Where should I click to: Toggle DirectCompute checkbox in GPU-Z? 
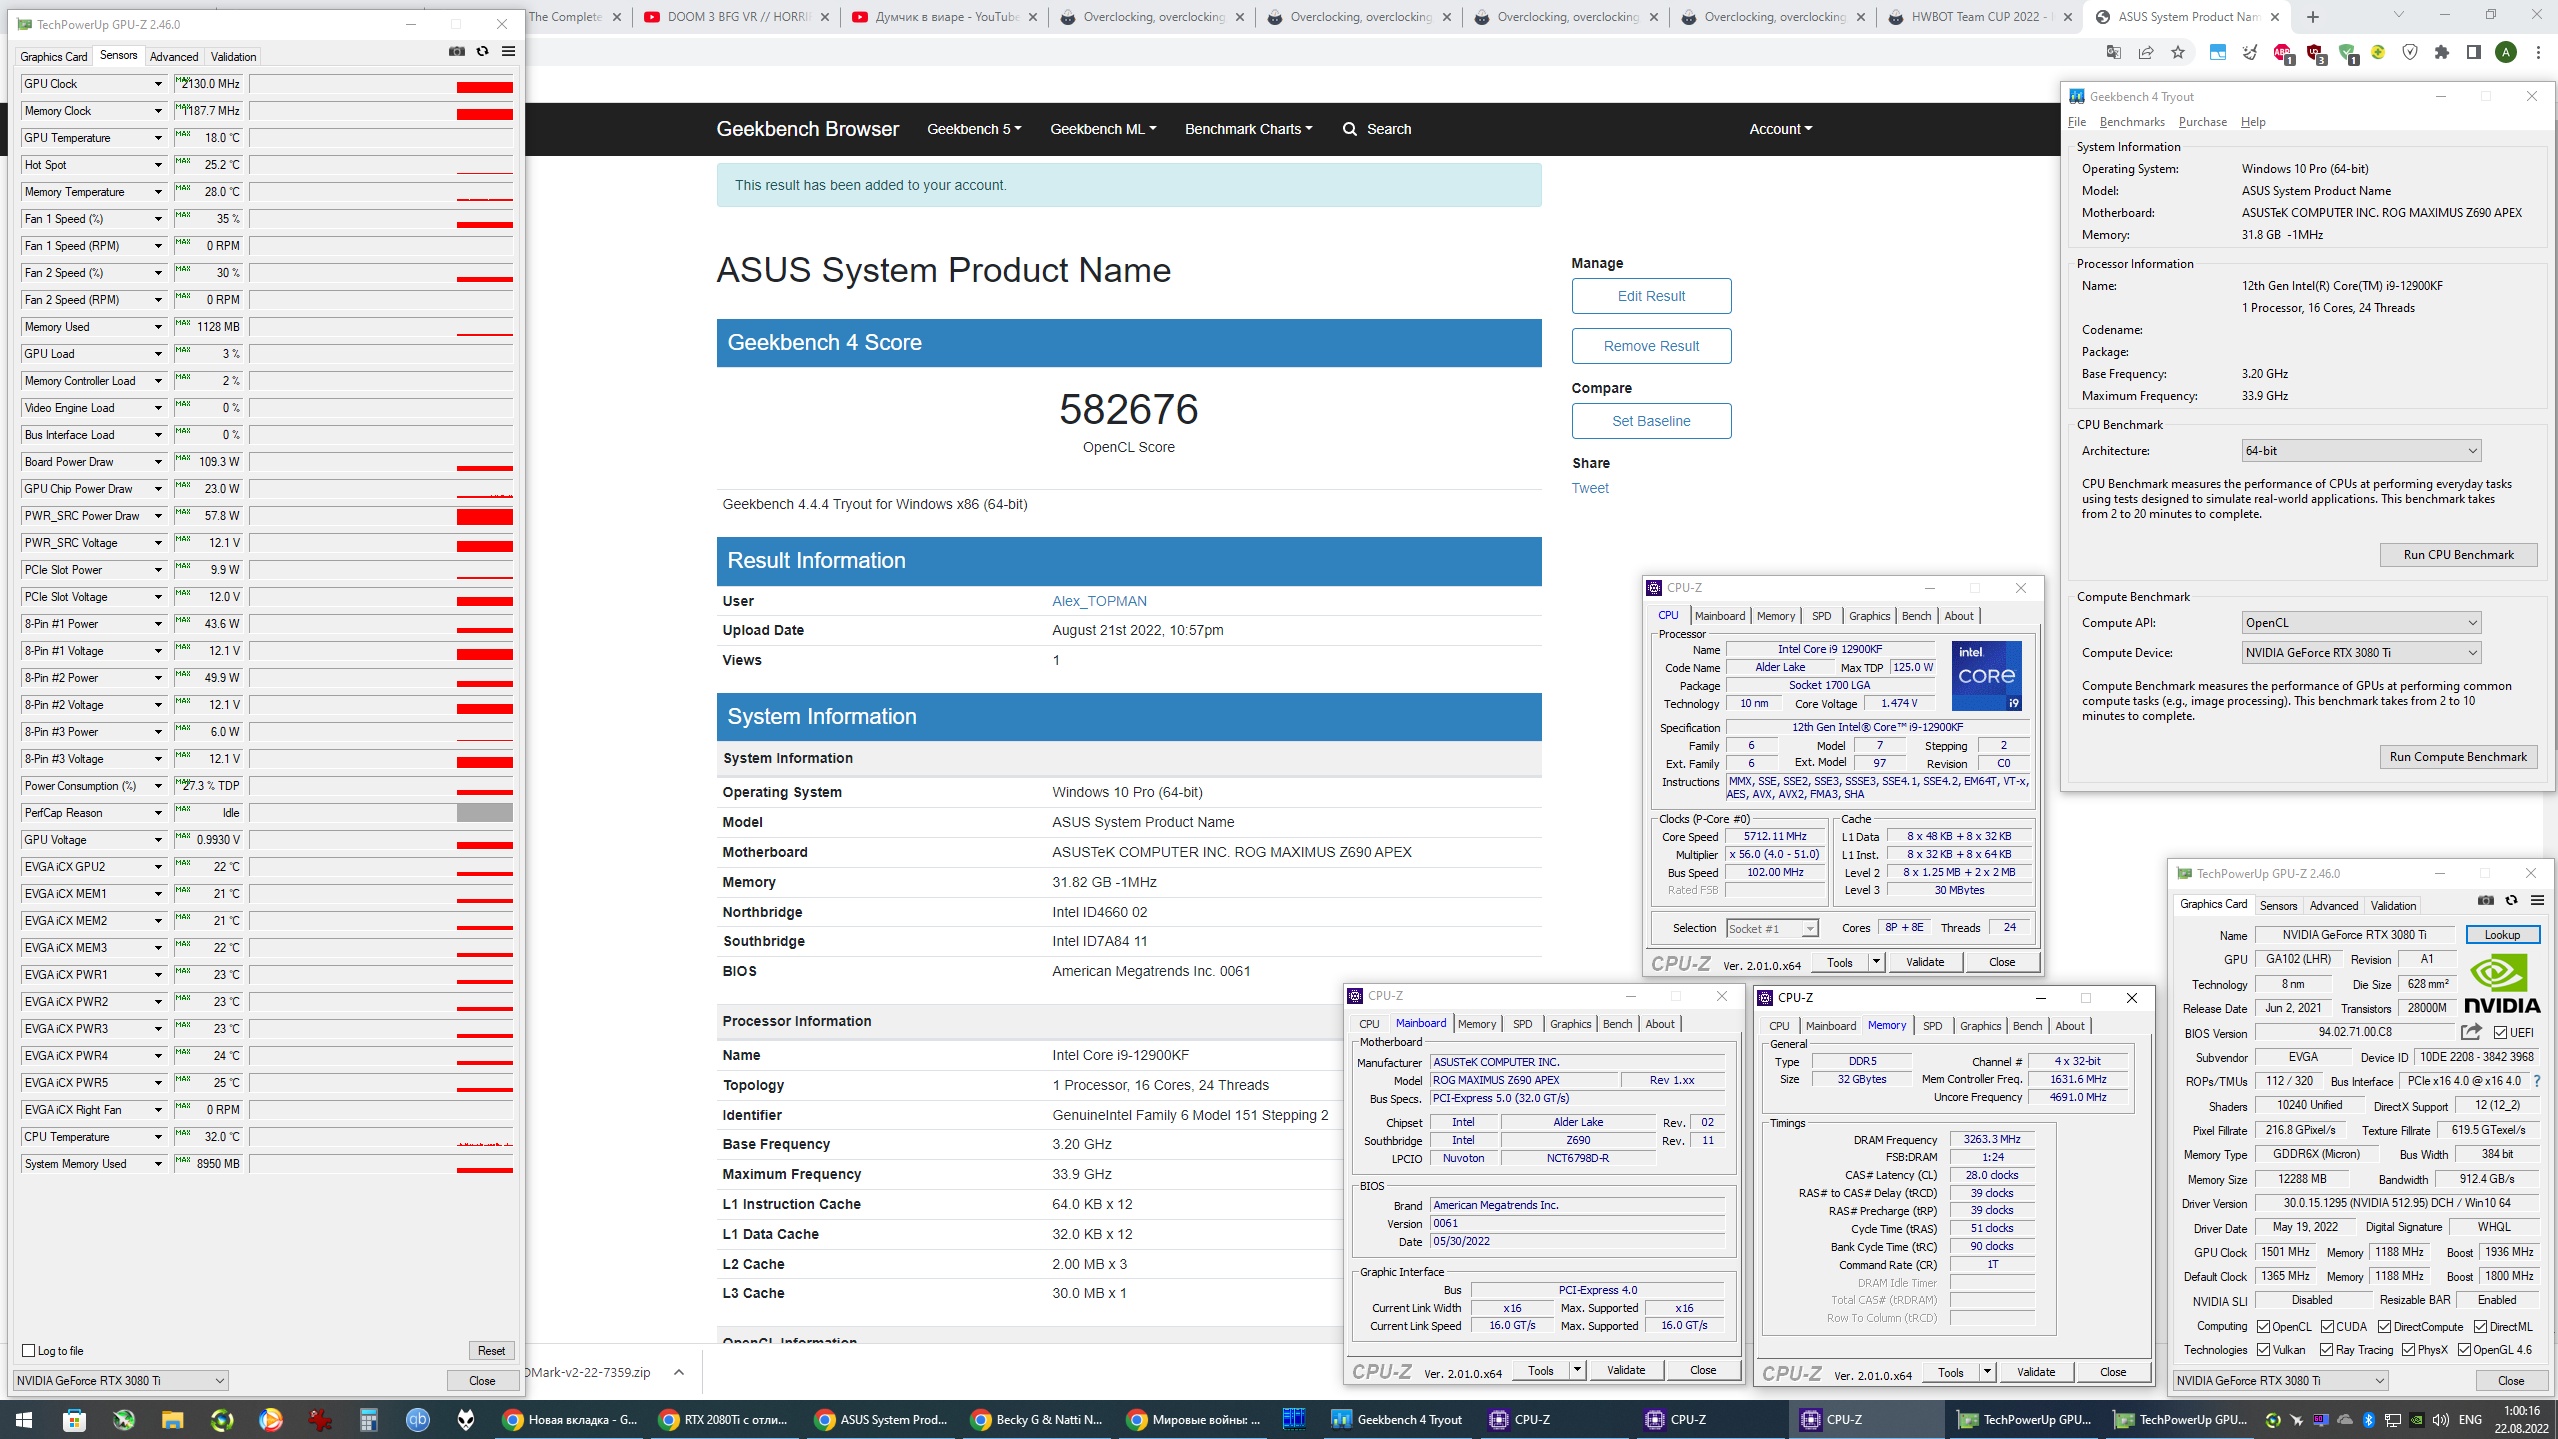(2385, 1327)
